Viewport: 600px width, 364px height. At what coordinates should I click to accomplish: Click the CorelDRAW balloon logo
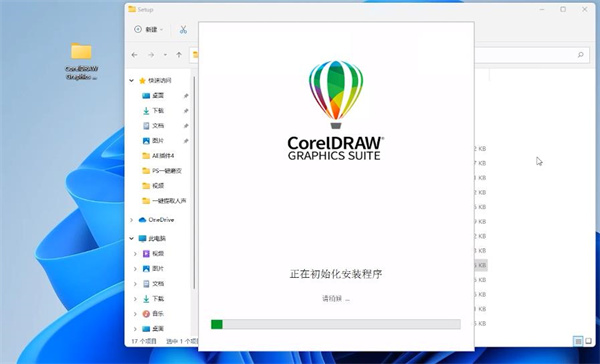[336, 95]
